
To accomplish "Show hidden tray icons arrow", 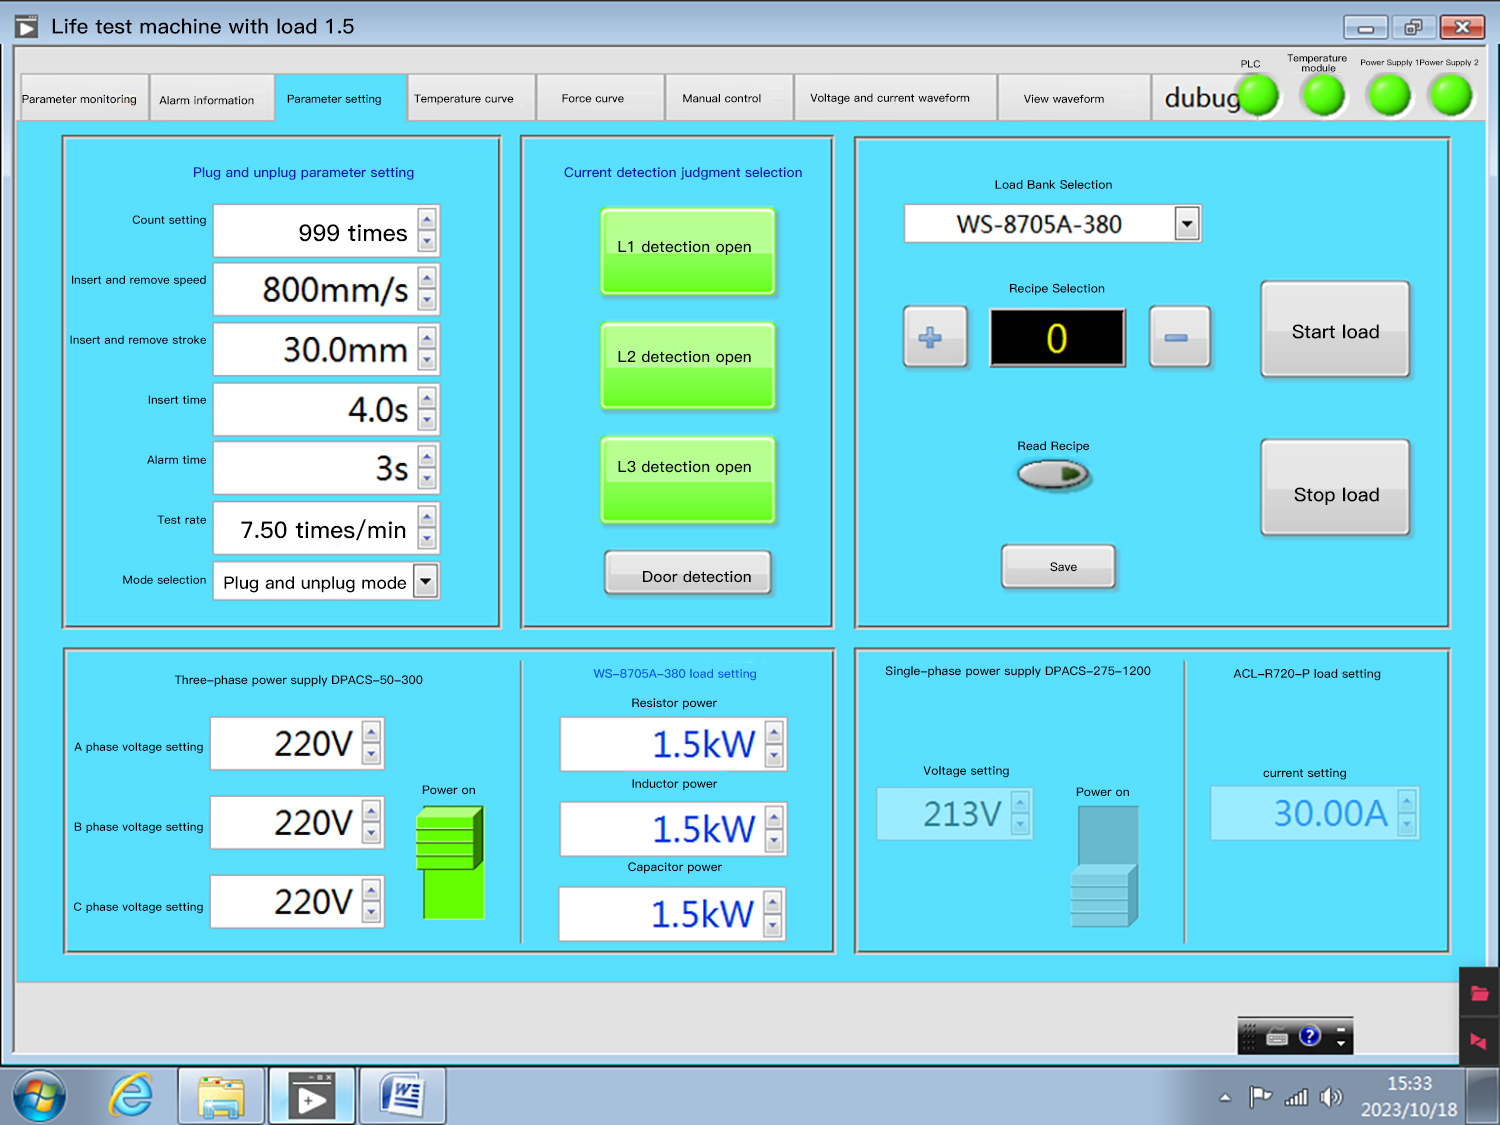I will (1225, 1097).
